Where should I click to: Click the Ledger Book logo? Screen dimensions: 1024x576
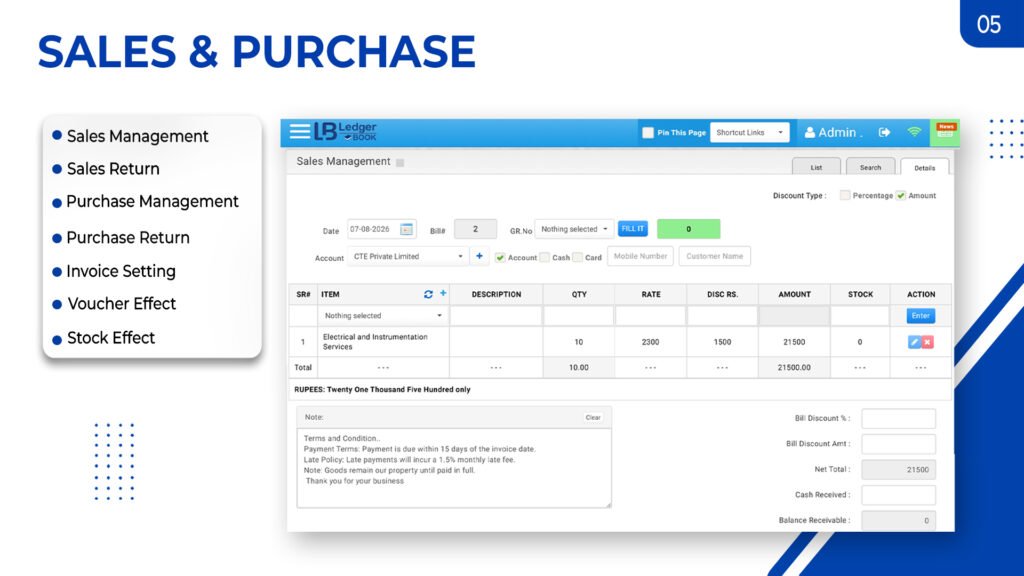point(345,132)
